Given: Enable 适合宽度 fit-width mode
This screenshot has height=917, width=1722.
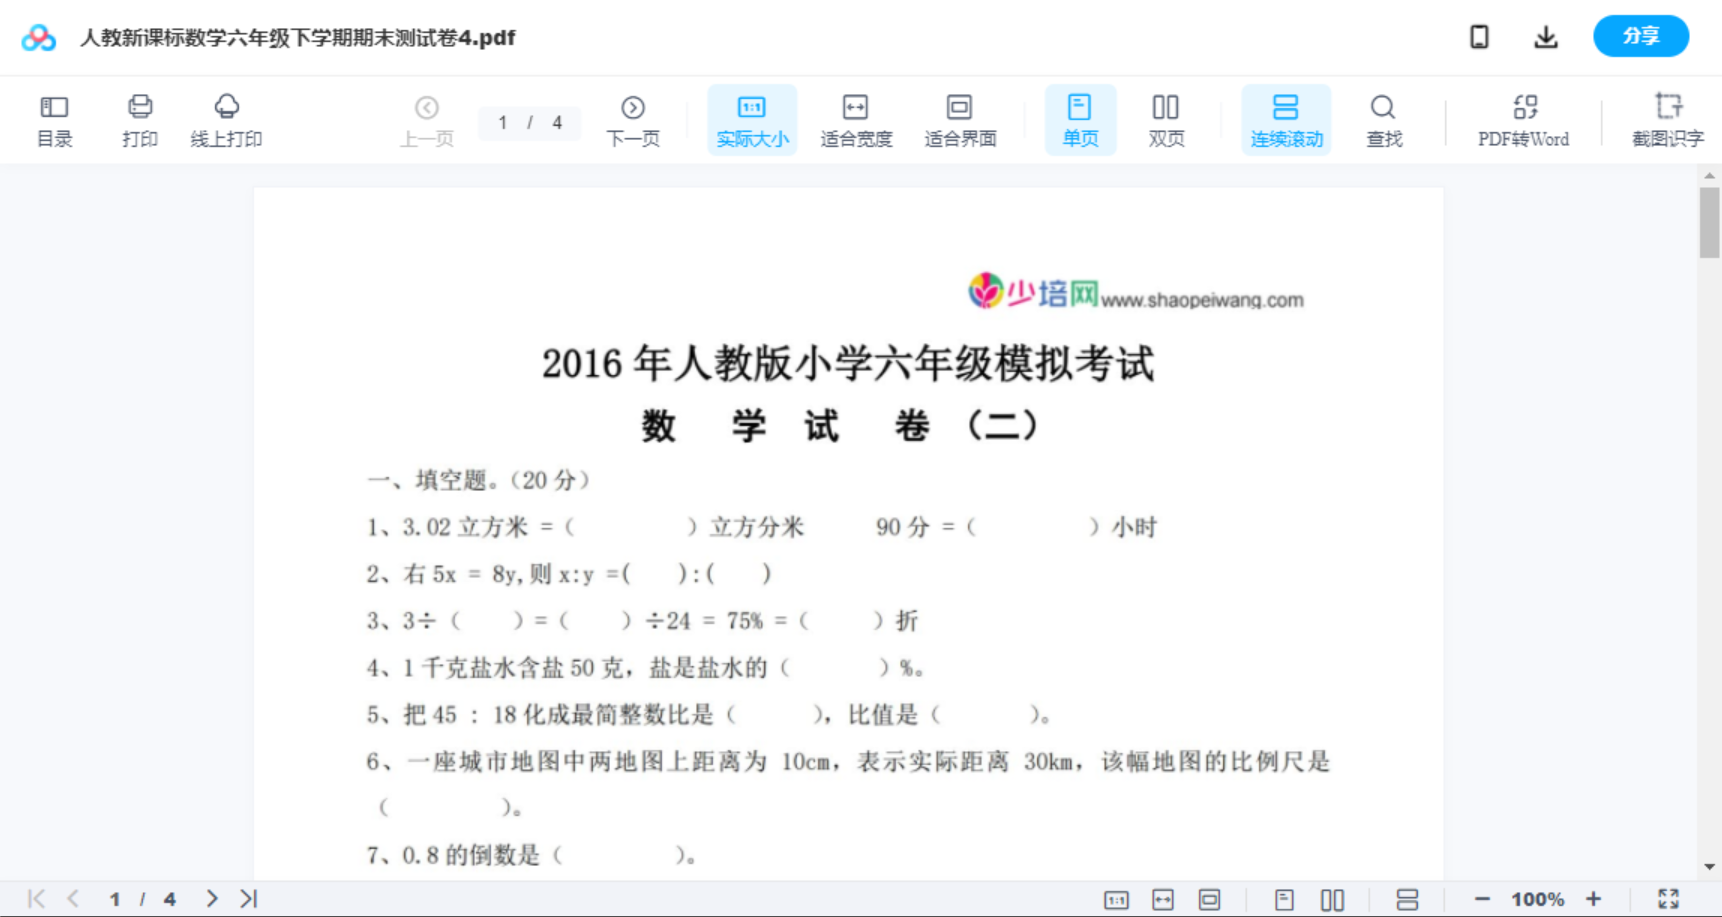Looking at the screenshot, I should [x=856, y=119].
